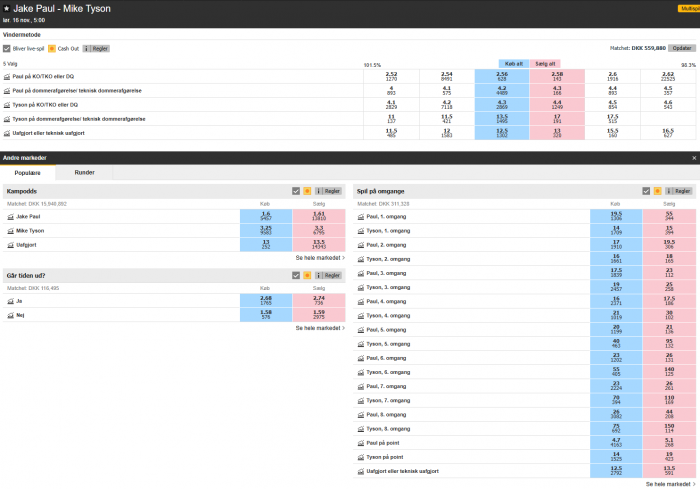Open graph icon for Tyson på dommerafgørelse row
This screenshot has width=700, height=489.
[x=7, y=119]
